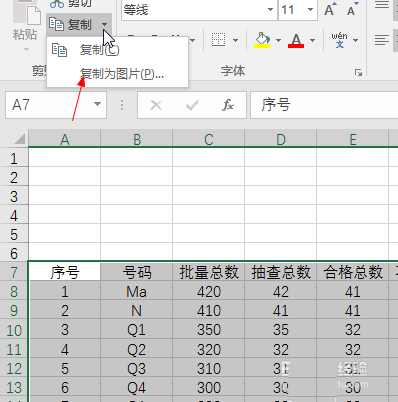Click cell containing 号码
The height and width of the screenshot is (402, 398).
pos(137,272)
